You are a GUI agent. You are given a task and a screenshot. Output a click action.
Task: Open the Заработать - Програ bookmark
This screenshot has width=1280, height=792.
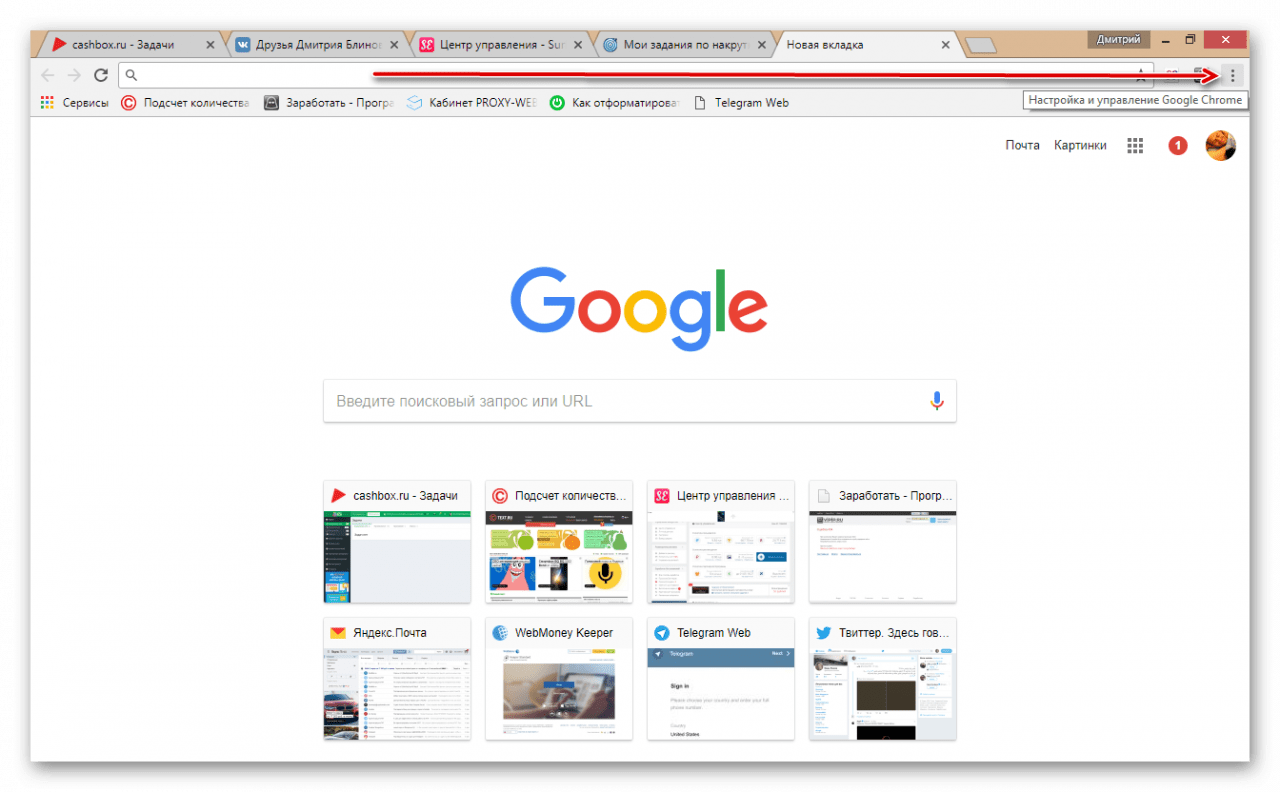pyautogui.click(x=329, y=102)
